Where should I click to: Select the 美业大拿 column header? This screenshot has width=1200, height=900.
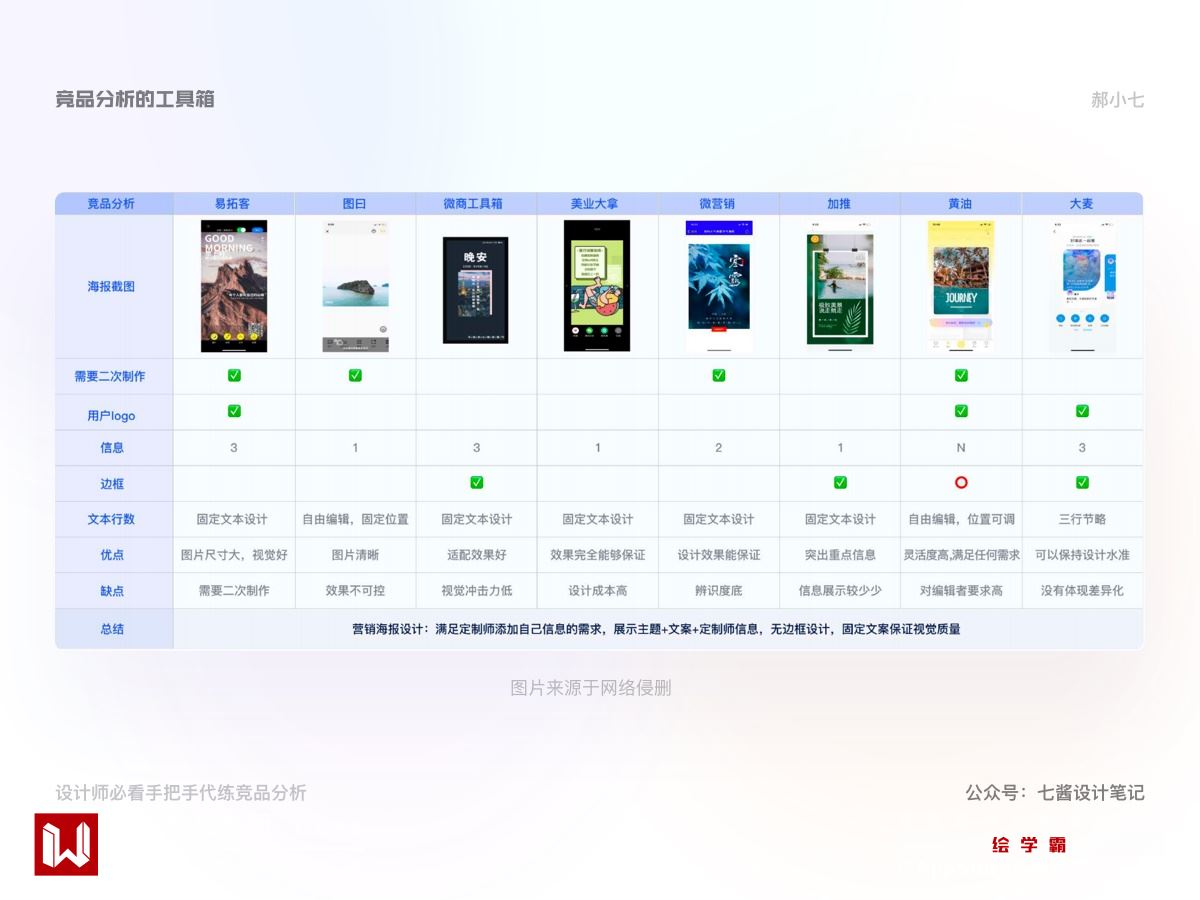597,203
